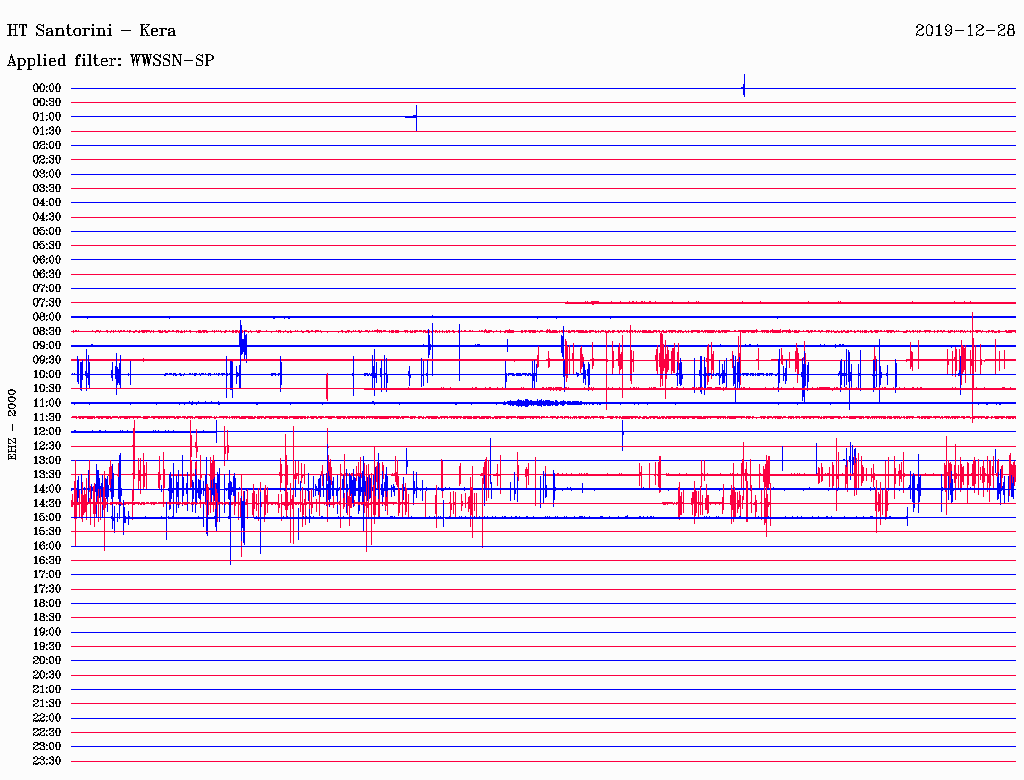Click the 18:00 time label
Viewport: 1024px width, 780px height.
[x=47, y=604]
